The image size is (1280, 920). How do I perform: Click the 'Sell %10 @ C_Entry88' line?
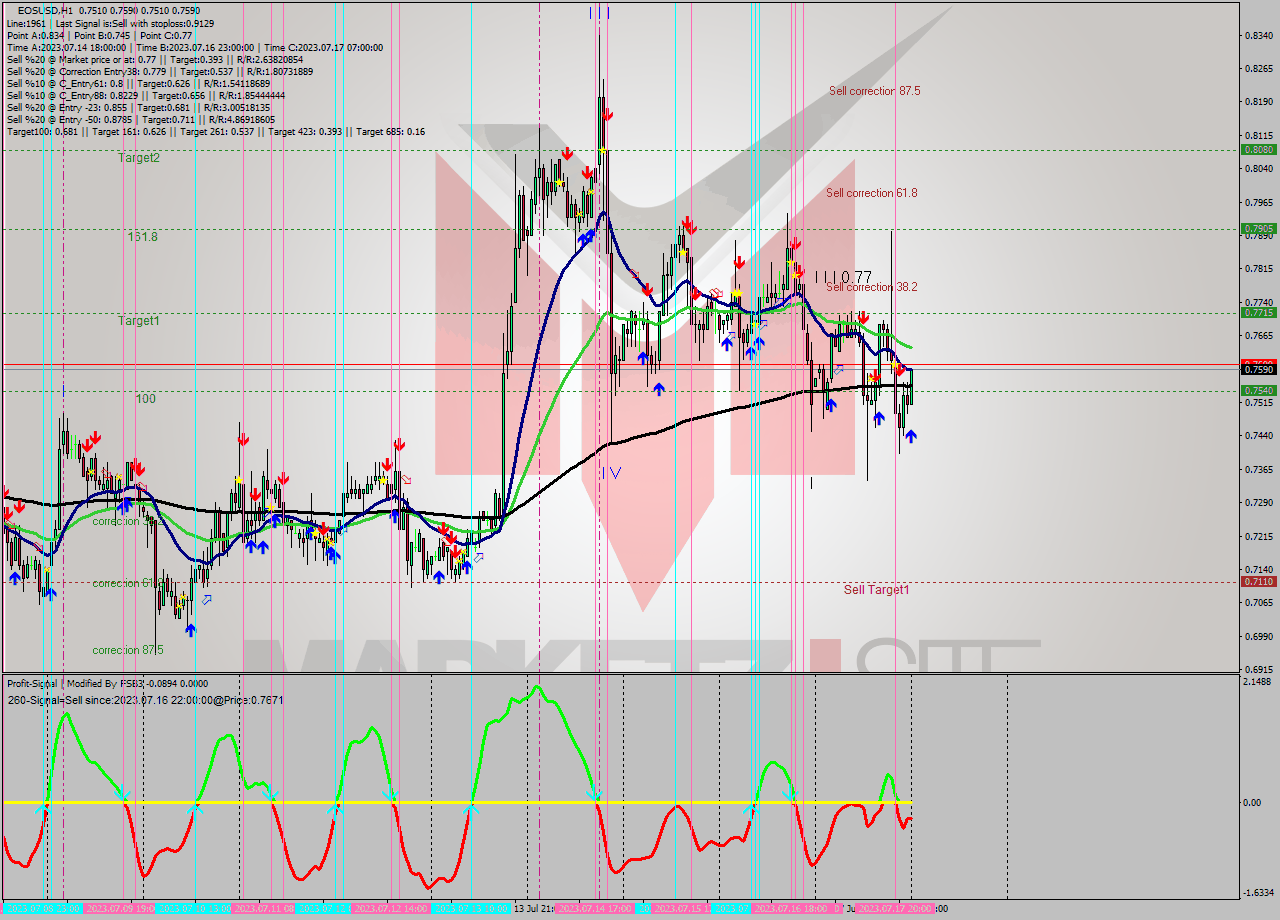[146, 95]
